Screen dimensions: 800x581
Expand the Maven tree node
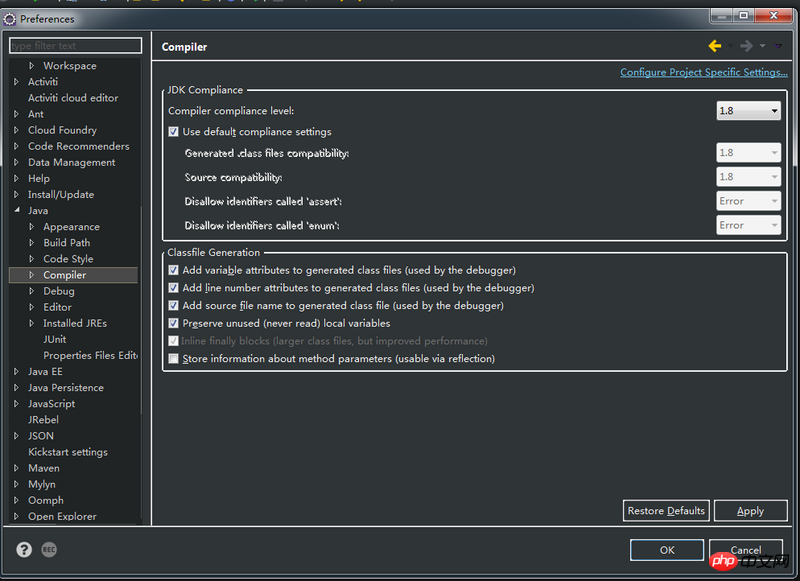tap(16, 468)
